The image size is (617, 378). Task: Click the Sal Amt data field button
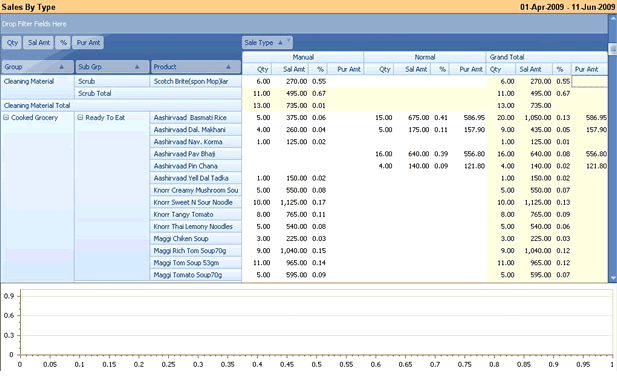(39, 42)
